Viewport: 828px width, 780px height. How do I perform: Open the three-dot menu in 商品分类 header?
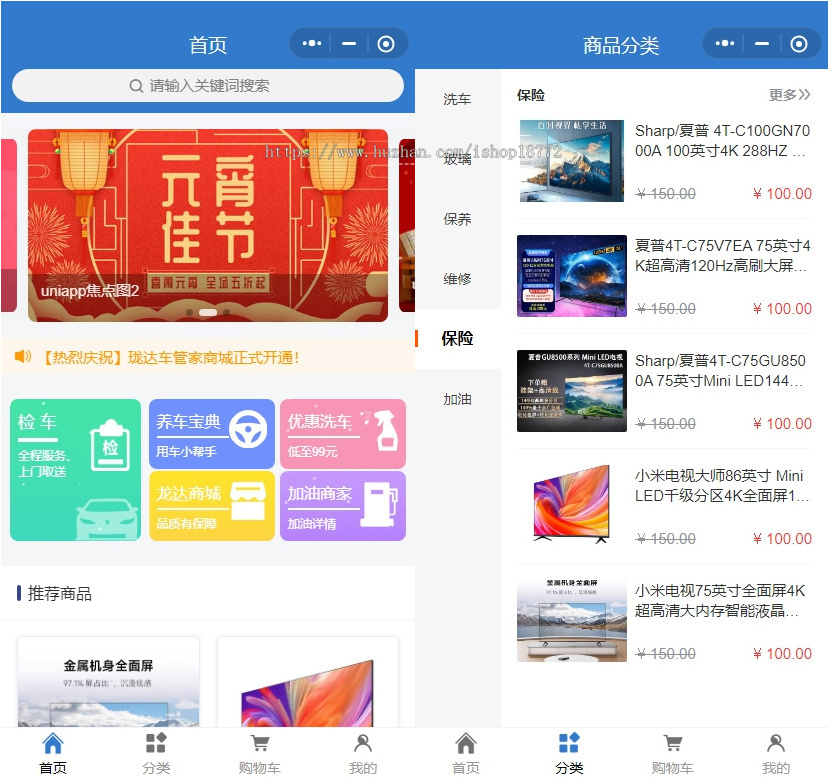click(x=724, y=43)
